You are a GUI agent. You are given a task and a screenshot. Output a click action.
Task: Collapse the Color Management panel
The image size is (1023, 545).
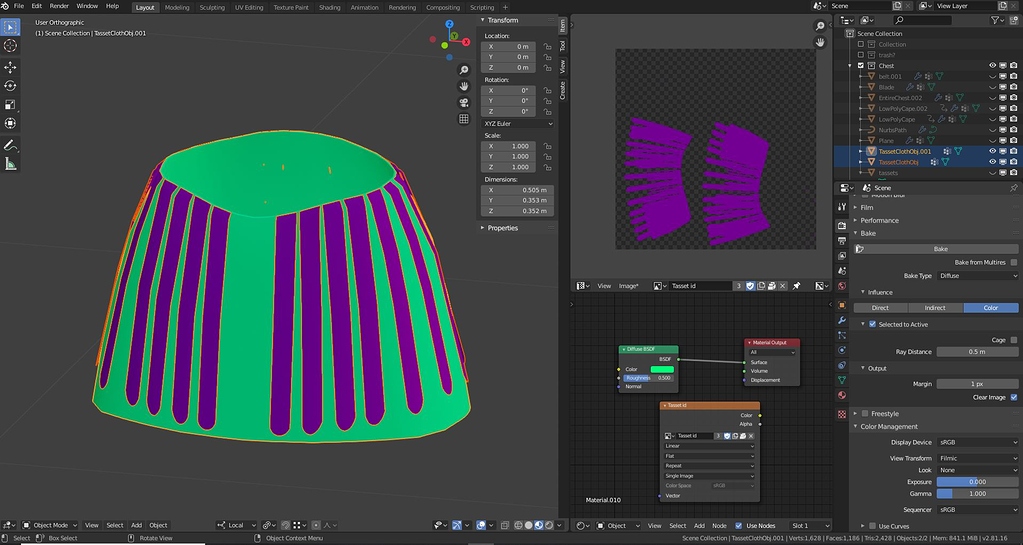pos(888,427)
